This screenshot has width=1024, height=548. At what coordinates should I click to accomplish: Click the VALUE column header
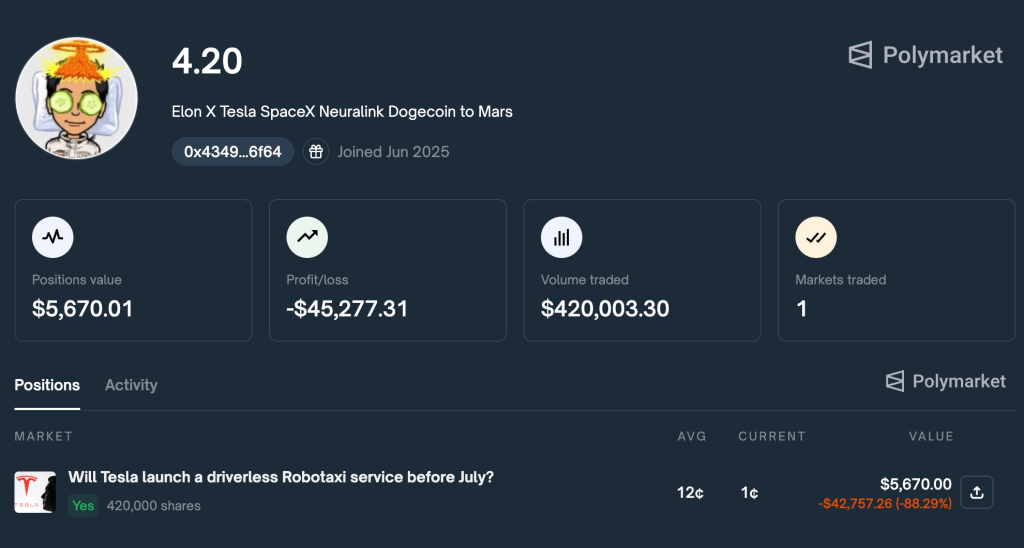[931, 436]
